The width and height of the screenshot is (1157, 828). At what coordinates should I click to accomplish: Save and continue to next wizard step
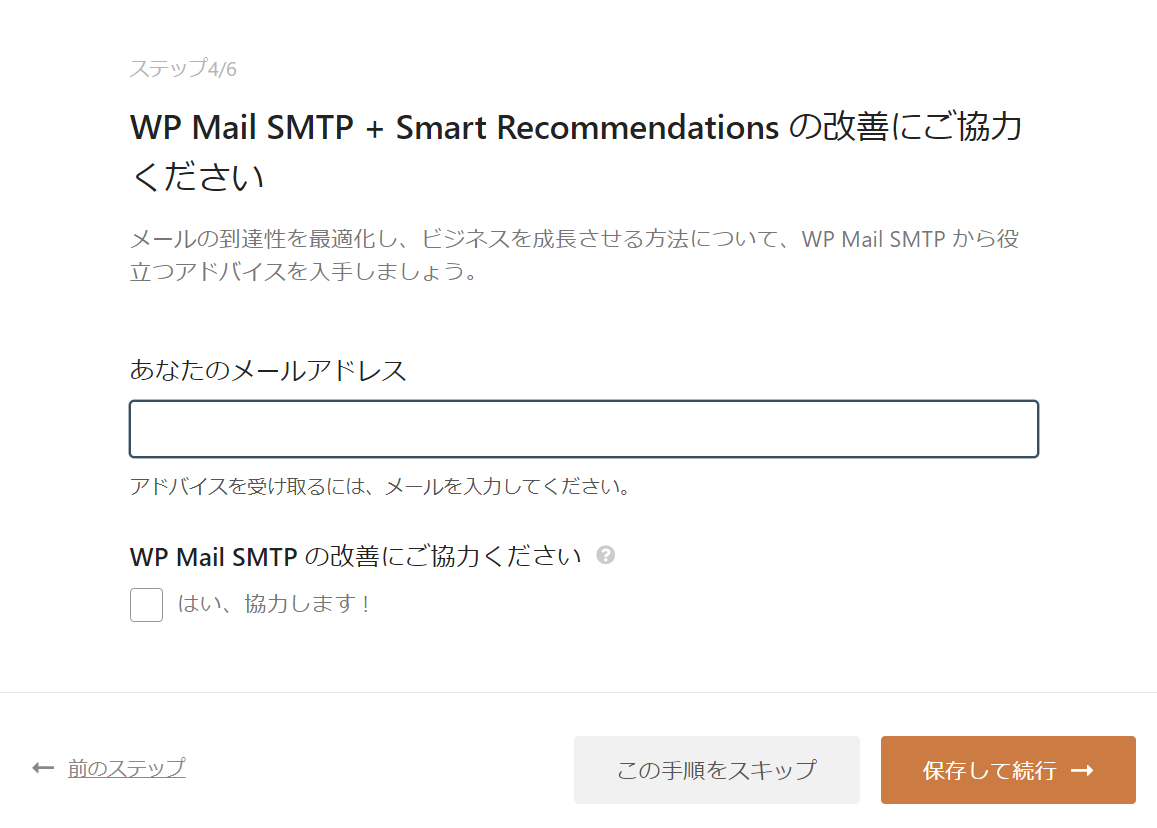[1007, 770]
